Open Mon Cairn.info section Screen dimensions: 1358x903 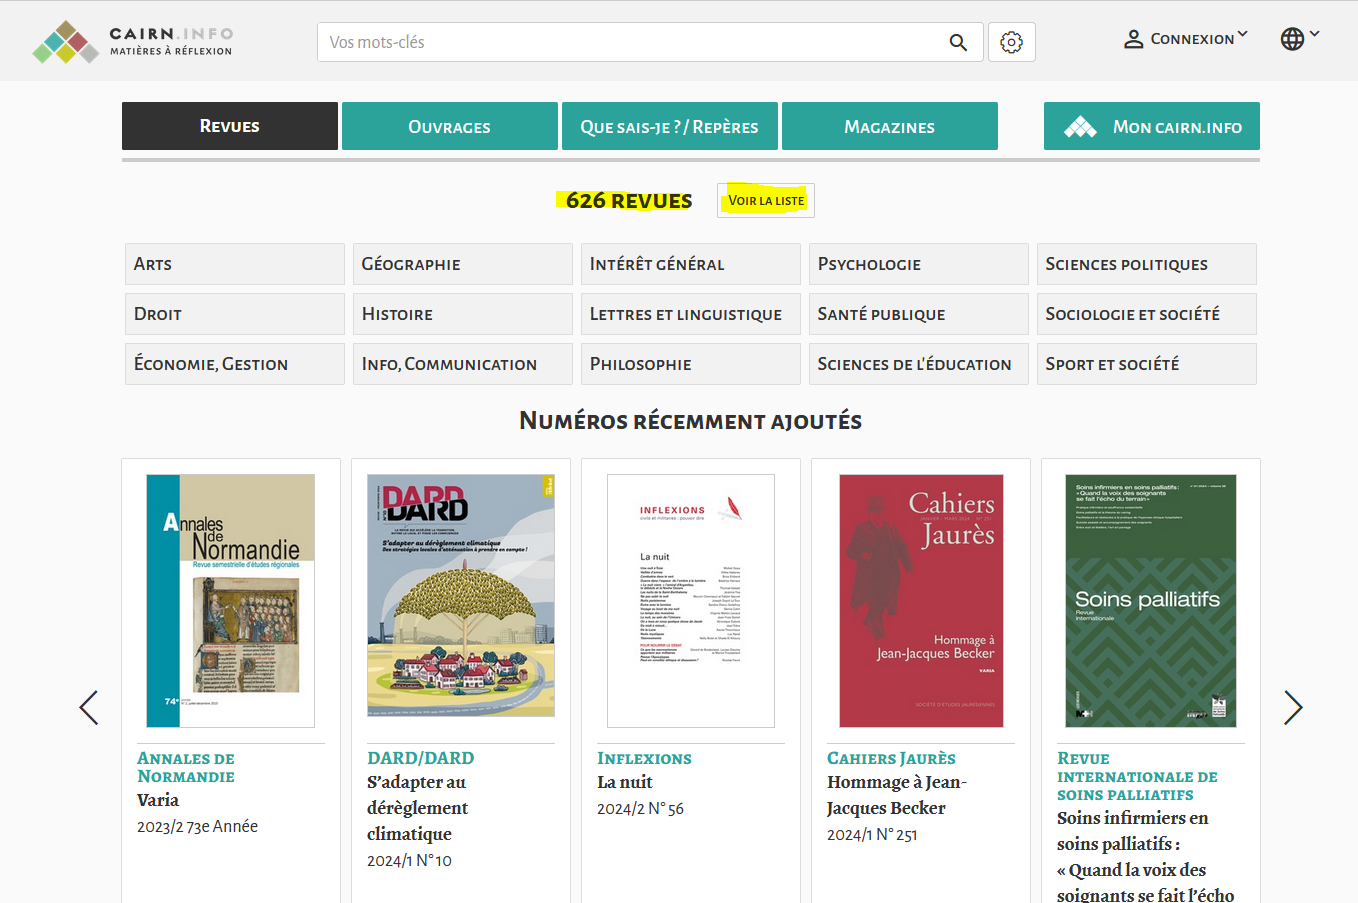[1151, 127]
